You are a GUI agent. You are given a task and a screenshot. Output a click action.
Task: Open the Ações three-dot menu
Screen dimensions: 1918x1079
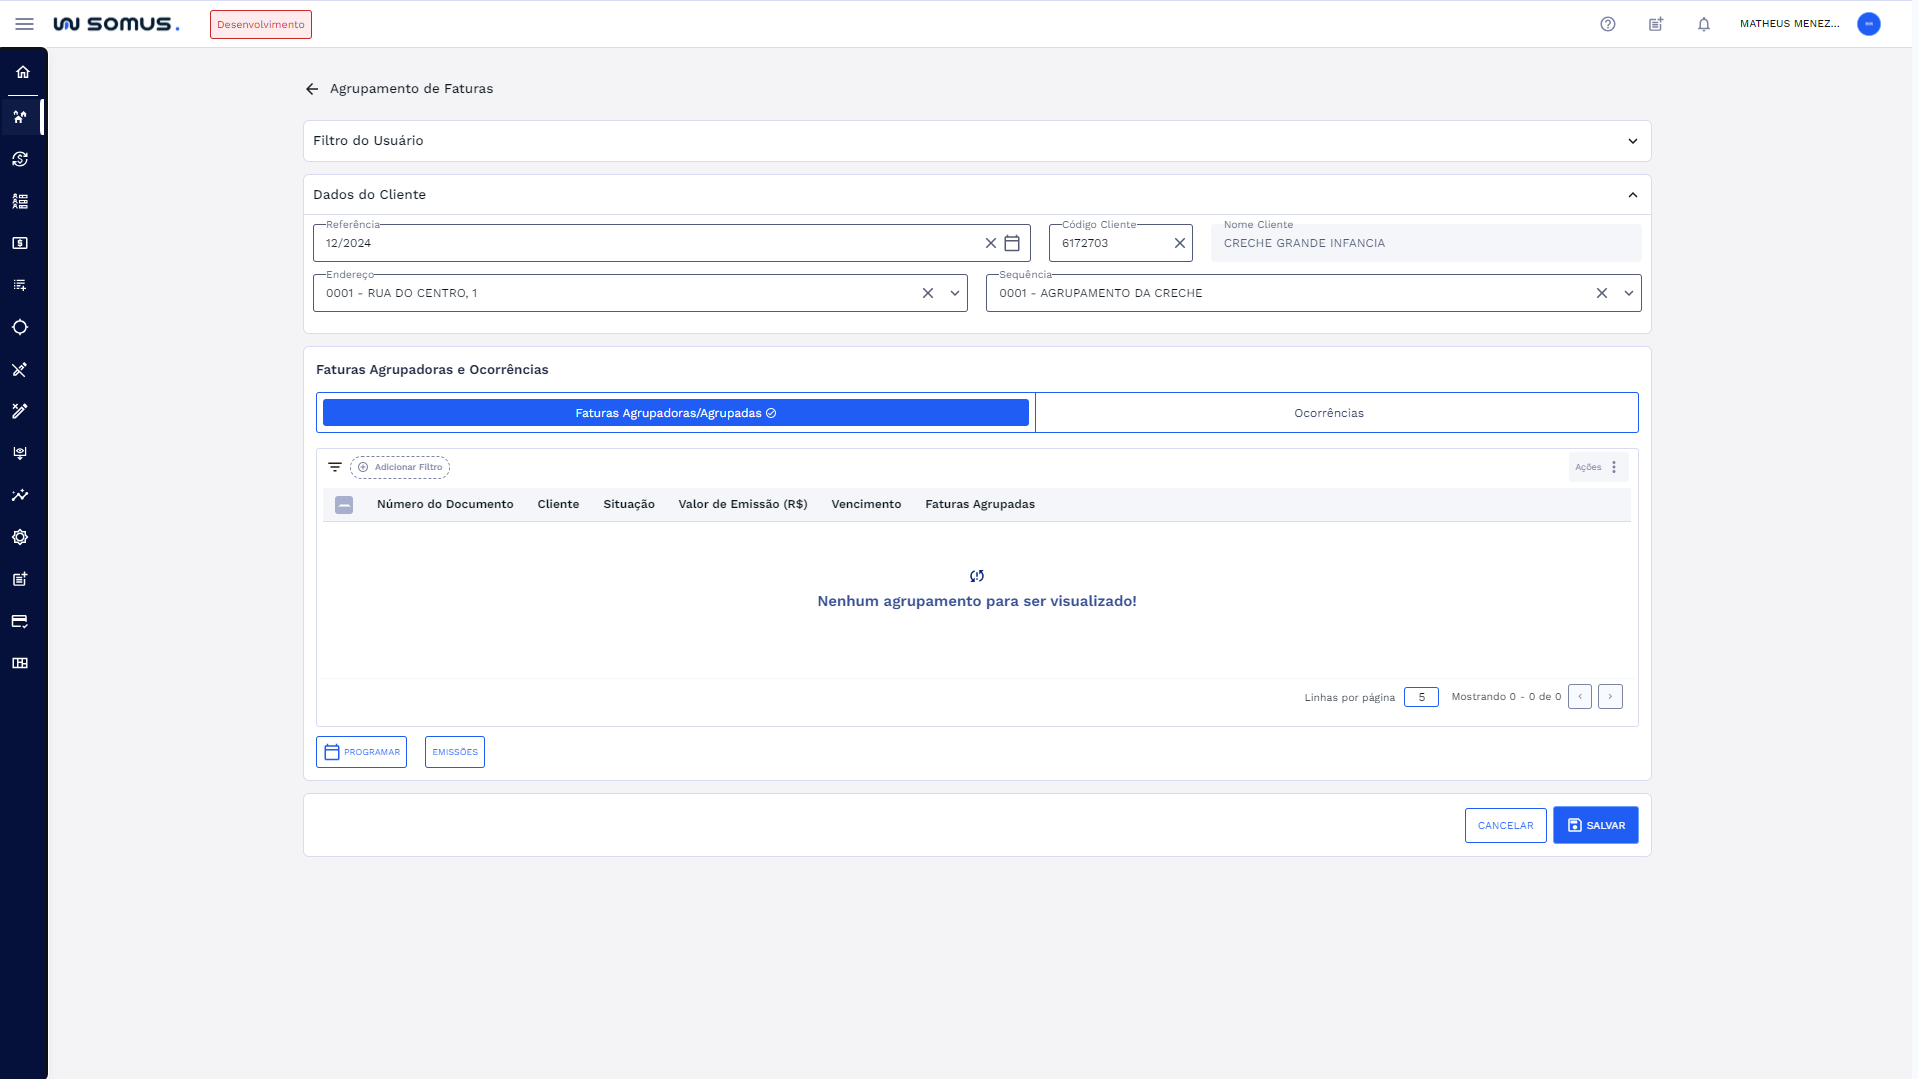click(1613, 467)
